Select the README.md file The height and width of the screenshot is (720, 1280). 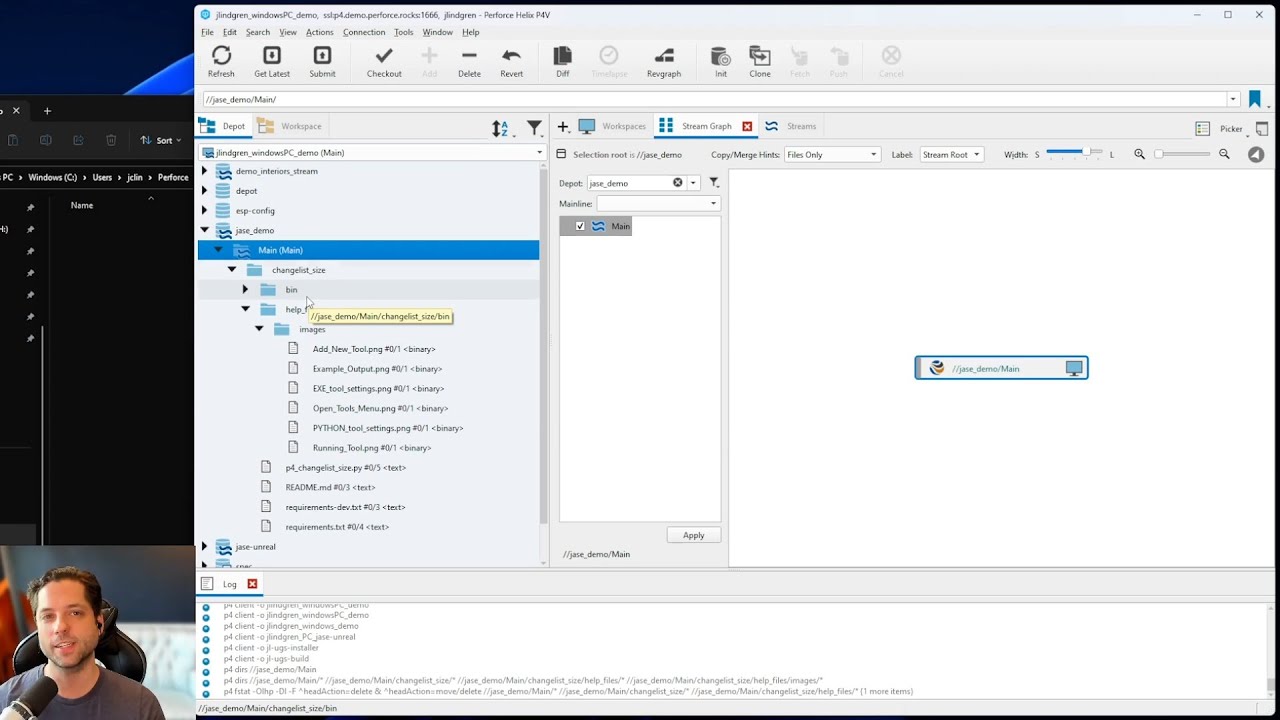point(330,487)
